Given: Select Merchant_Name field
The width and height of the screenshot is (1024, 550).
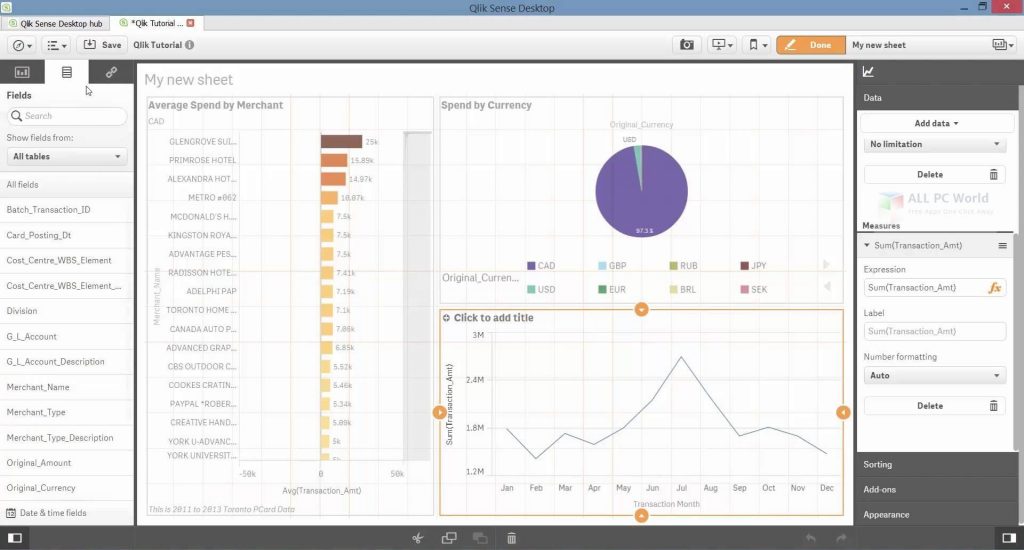Looking at the screenshot, I should click(67, 387).
